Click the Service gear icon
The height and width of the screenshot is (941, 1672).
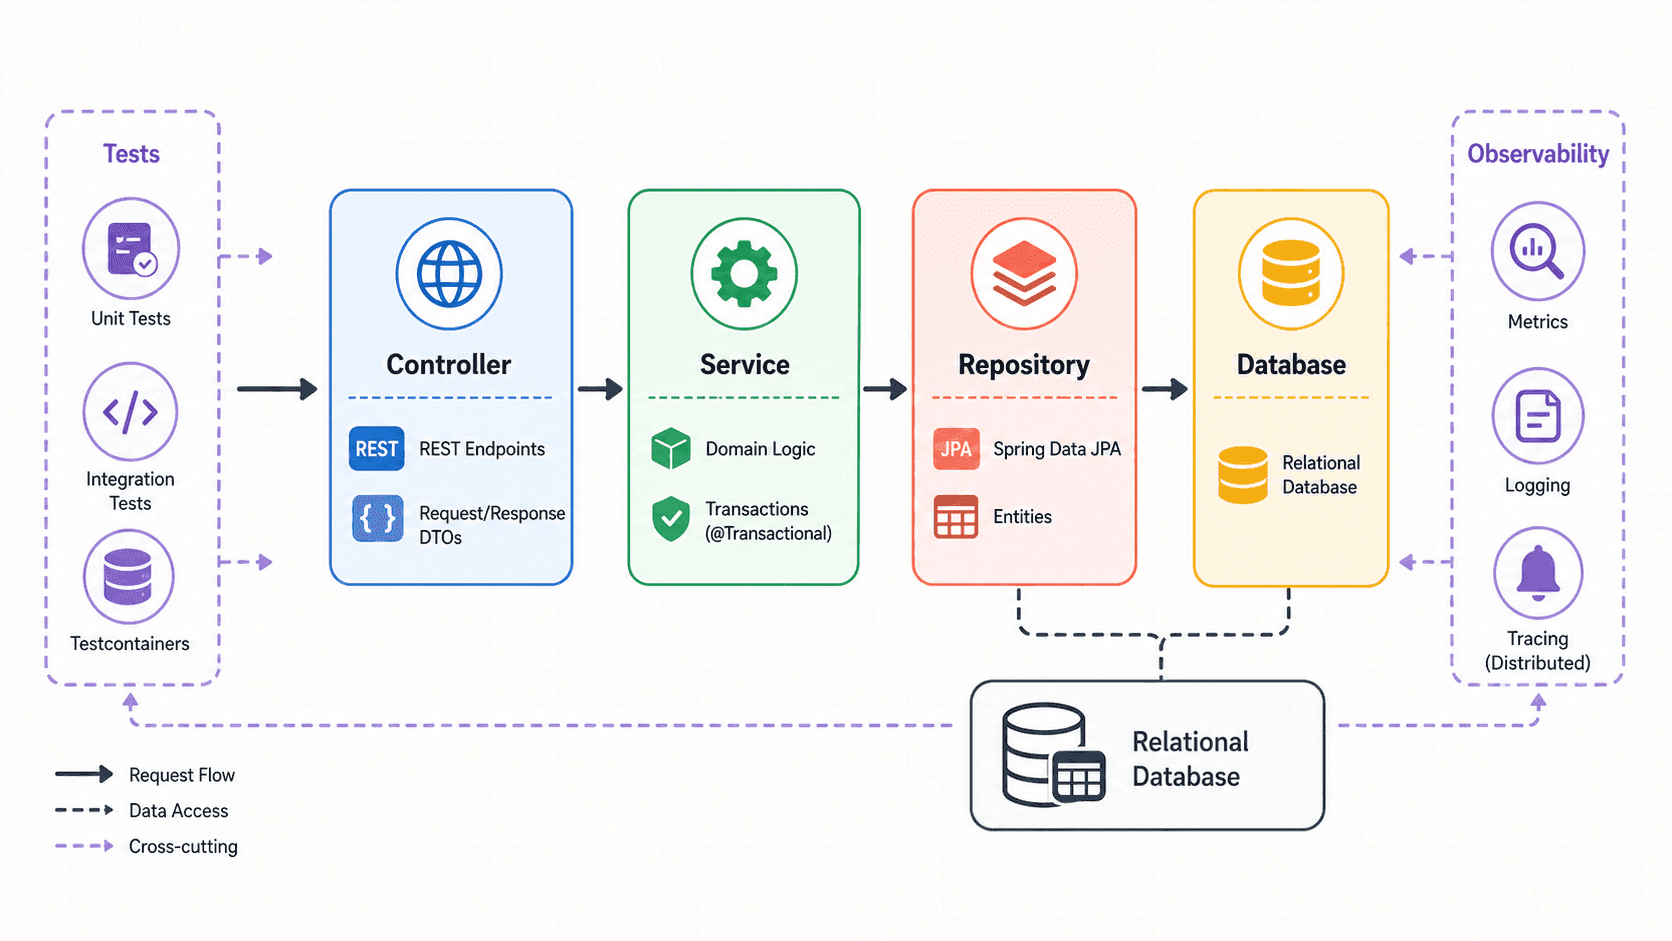(744, 274)
